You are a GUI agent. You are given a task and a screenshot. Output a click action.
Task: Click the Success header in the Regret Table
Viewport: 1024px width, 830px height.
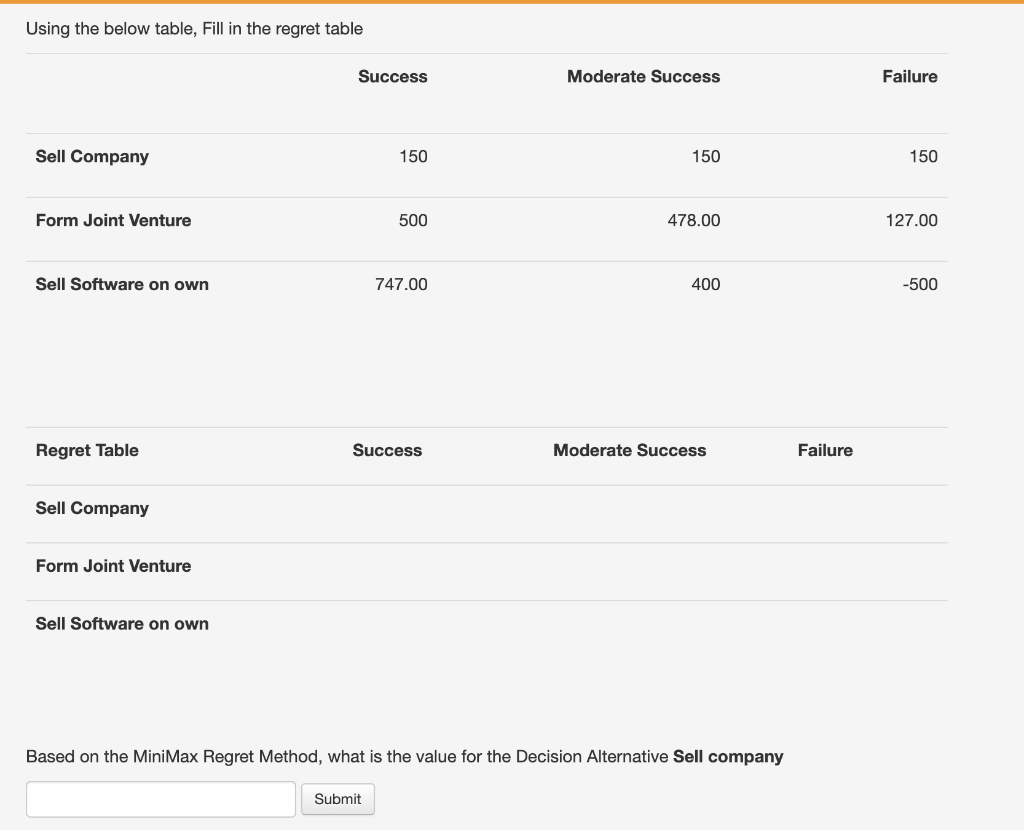[387, 450]
